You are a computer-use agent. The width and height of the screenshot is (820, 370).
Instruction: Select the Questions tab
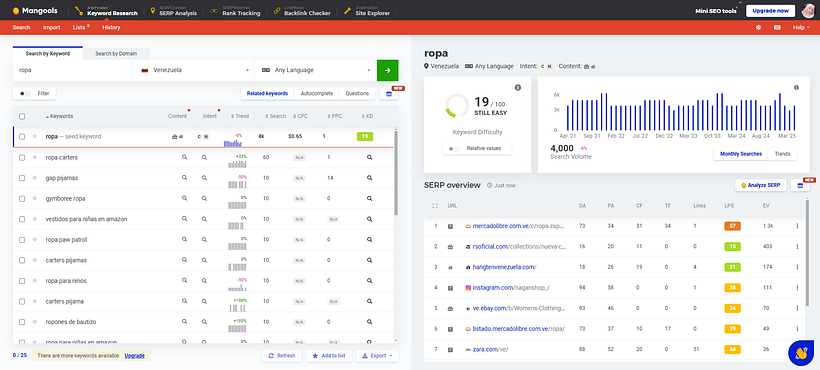[357, 94]
